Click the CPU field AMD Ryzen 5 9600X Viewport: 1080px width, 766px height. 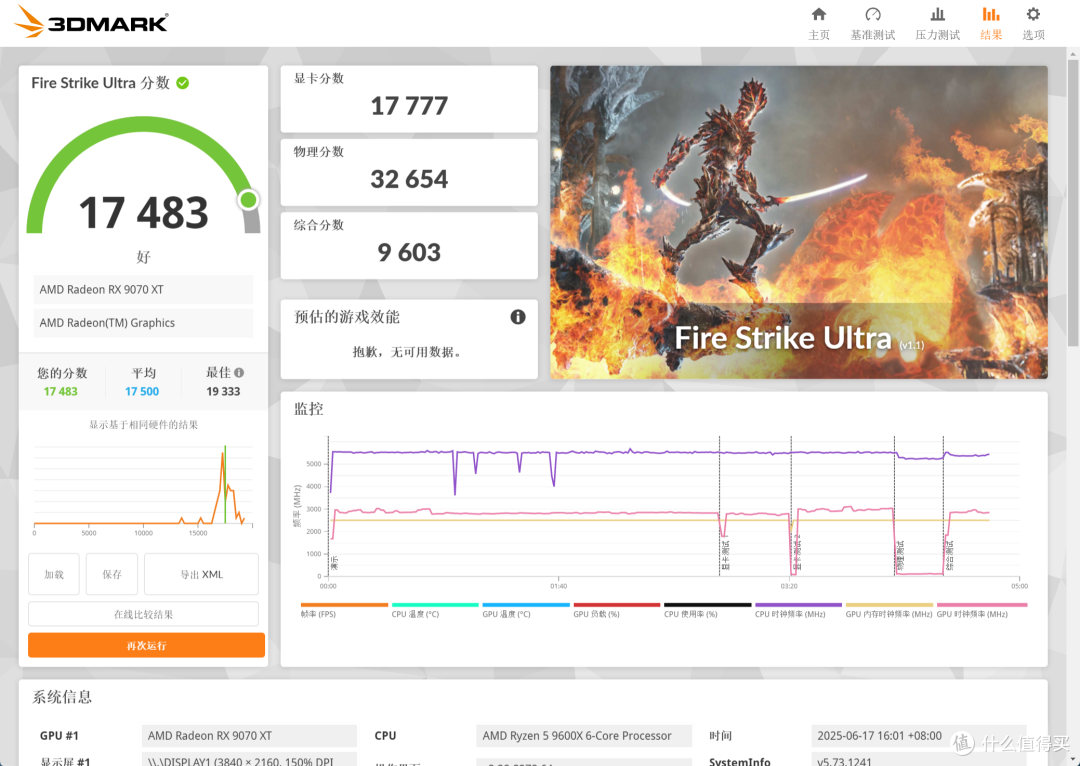tap(584, 736)
